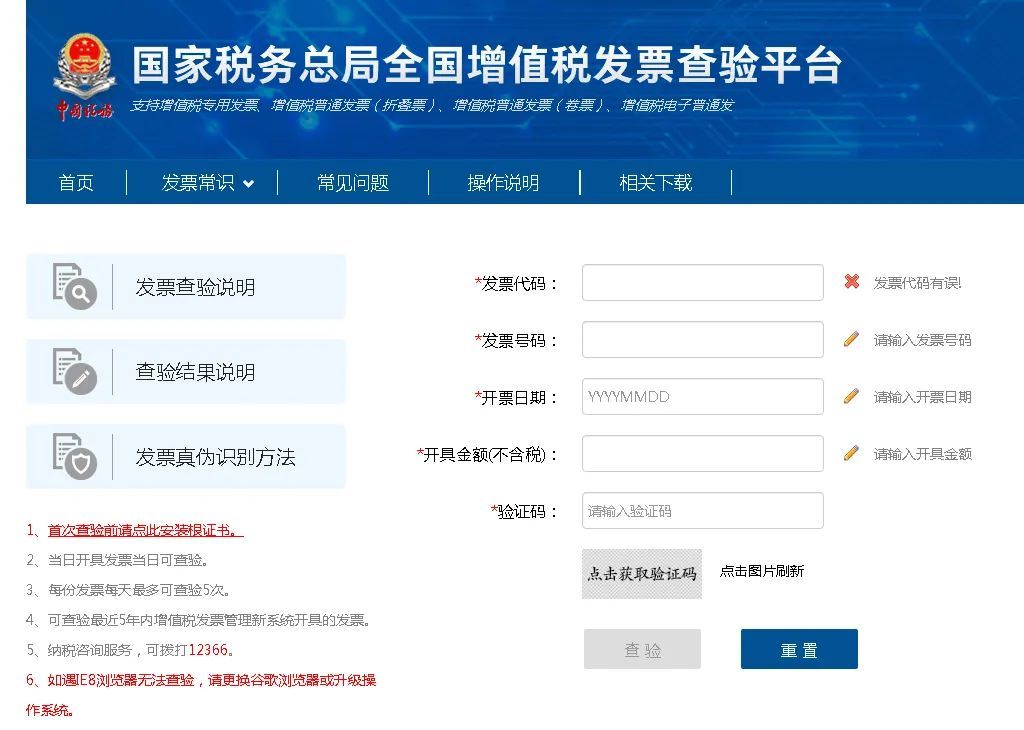Image resolution: width=1024 pixels, height=730 pixels.
Task: Click the 中国税务 emblem logo
Action: coord(83,60)
